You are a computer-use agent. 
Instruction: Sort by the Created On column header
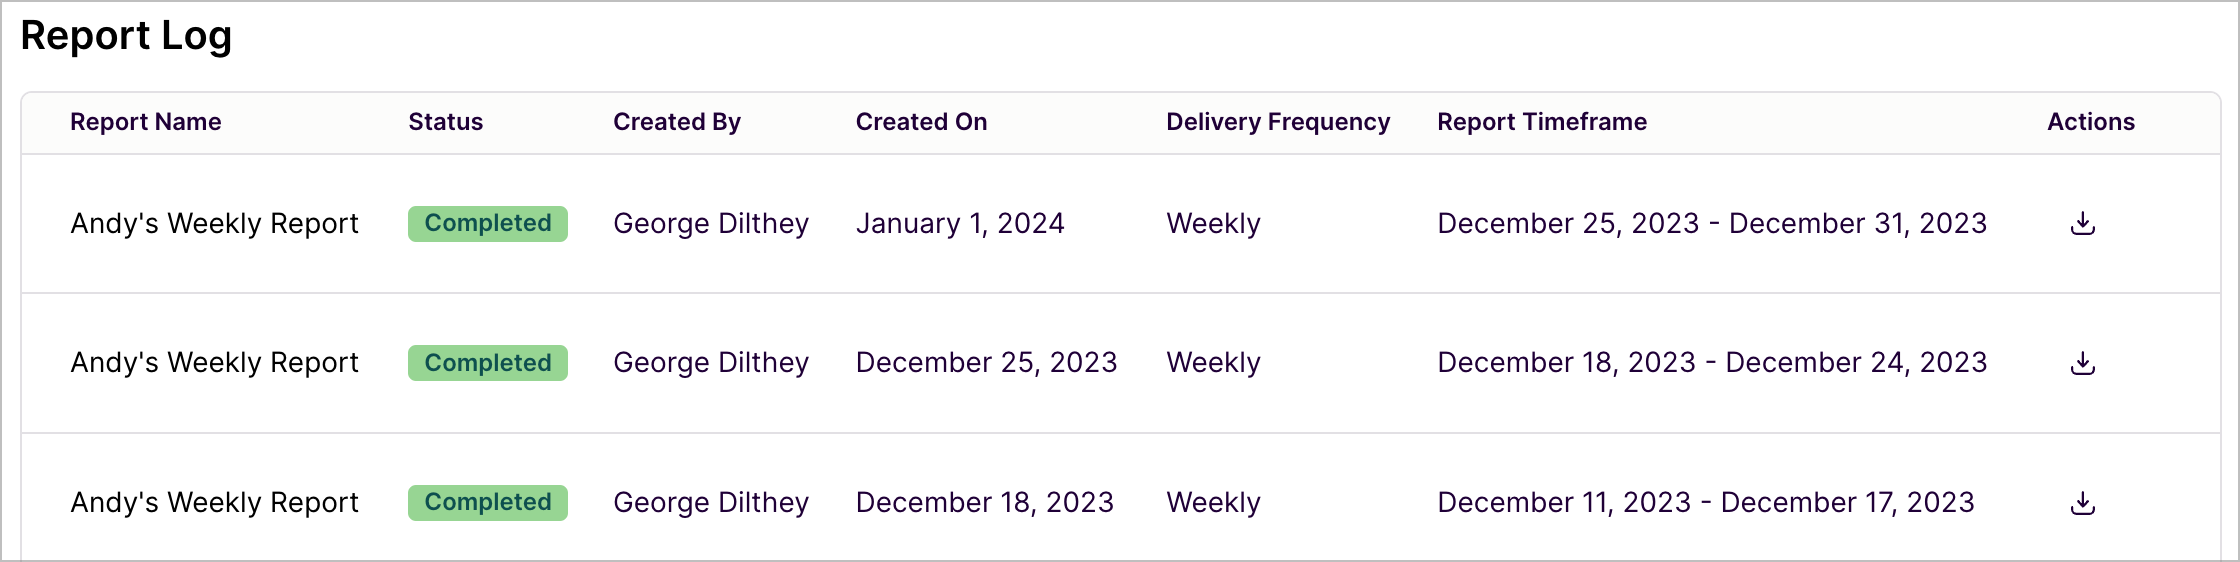pos(921,122)
